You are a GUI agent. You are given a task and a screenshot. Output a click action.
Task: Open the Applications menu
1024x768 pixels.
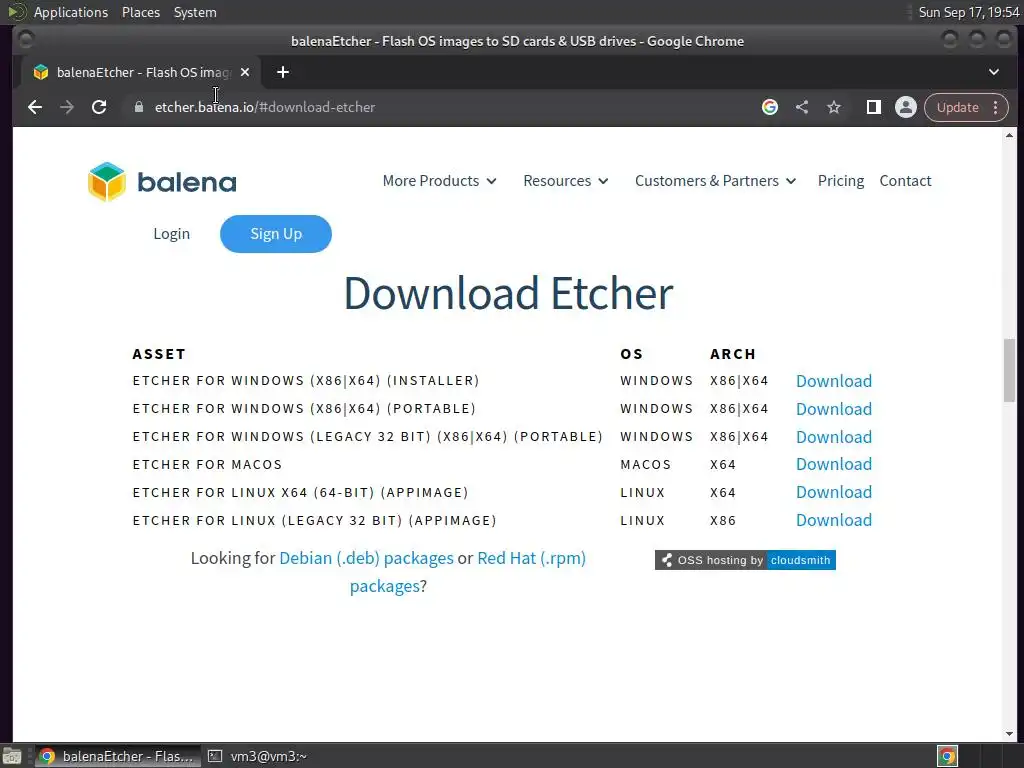pyautogui.click(x=71, y=12)
